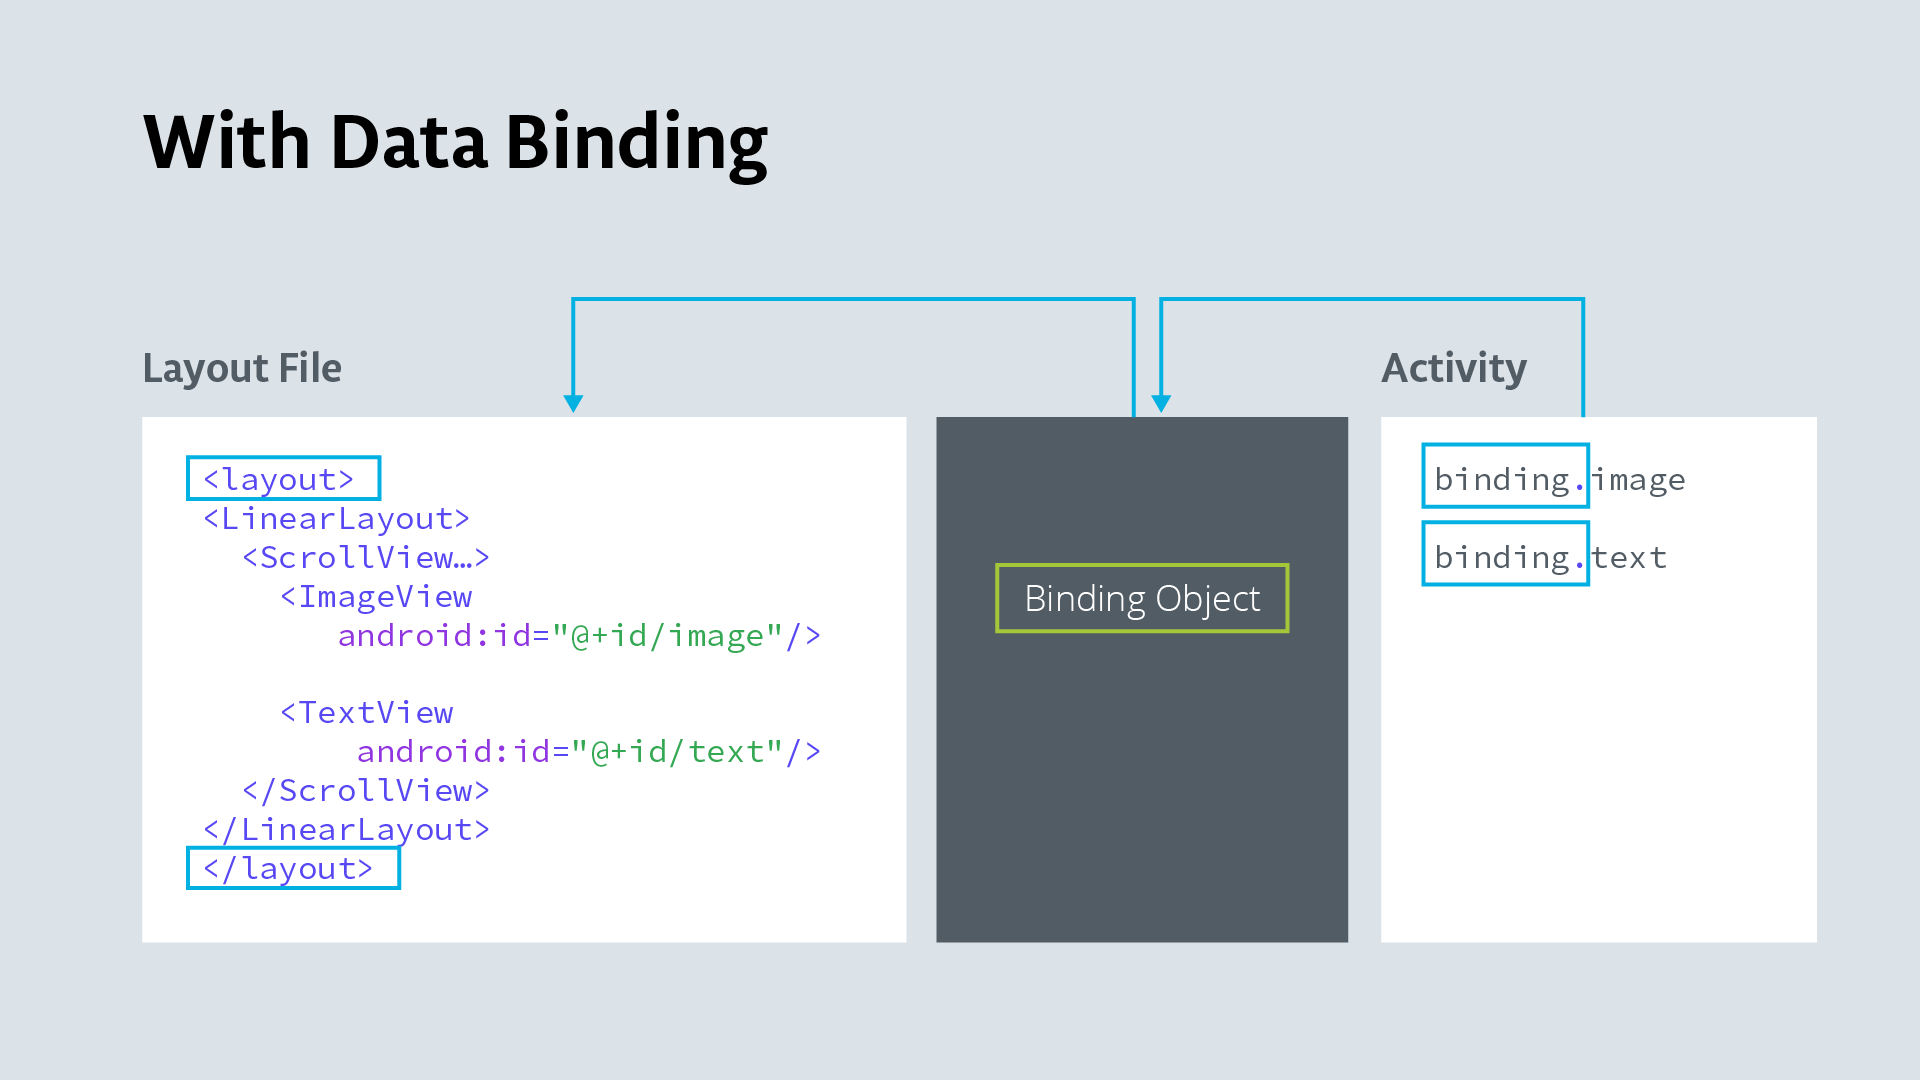Toggle visibility of Layout File panel
This screenshot has width=1920, height=1080.
tap(241, 367)
